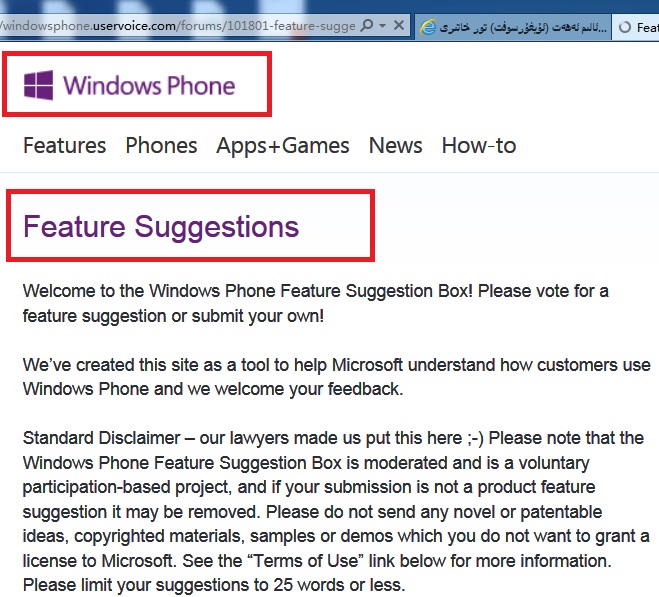Click the Internet Explorer icon on the Uyghur tab

428,27
